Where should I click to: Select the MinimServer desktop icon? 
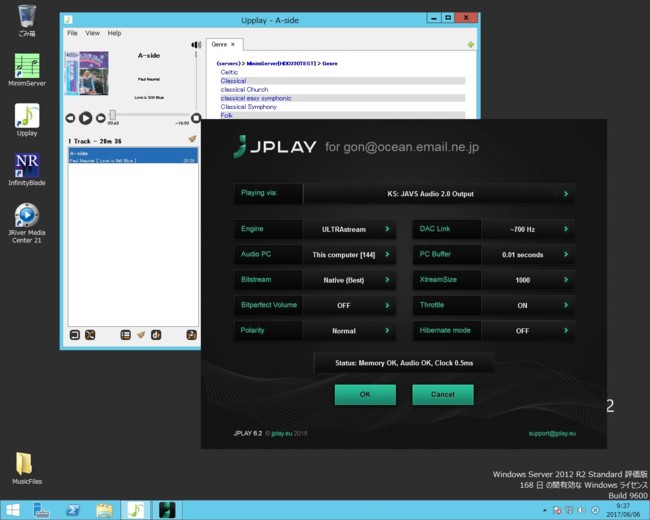[x=27, y=70]
